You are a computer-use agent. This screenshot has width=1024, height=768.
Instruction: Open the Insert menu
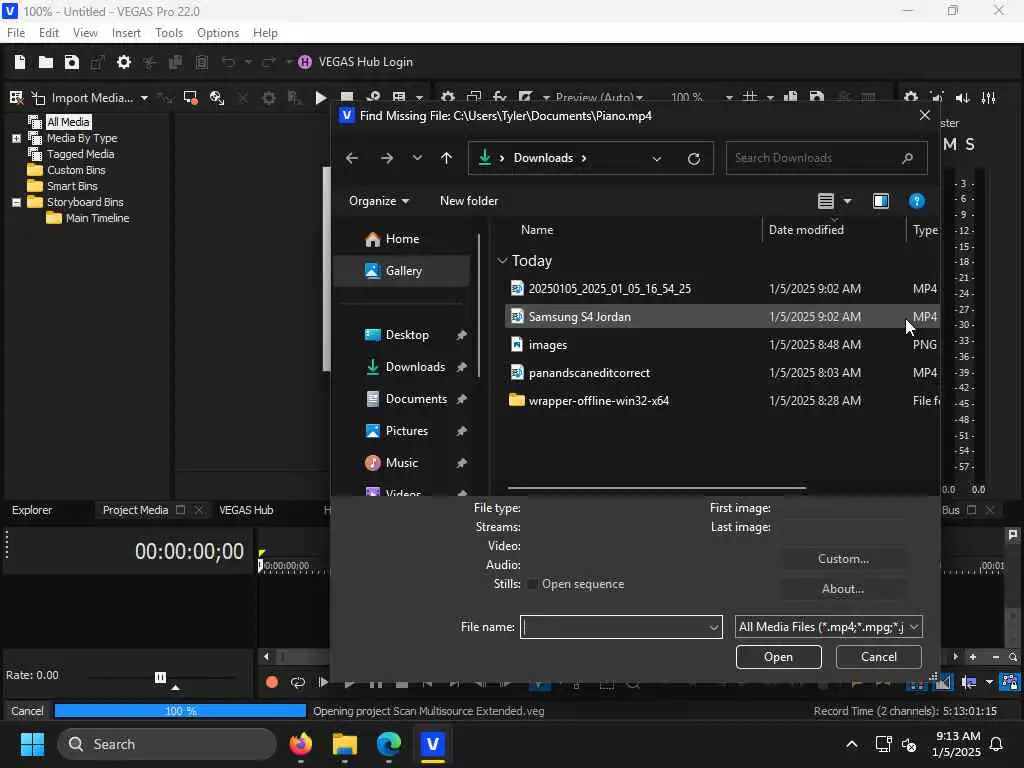point(126,33)
